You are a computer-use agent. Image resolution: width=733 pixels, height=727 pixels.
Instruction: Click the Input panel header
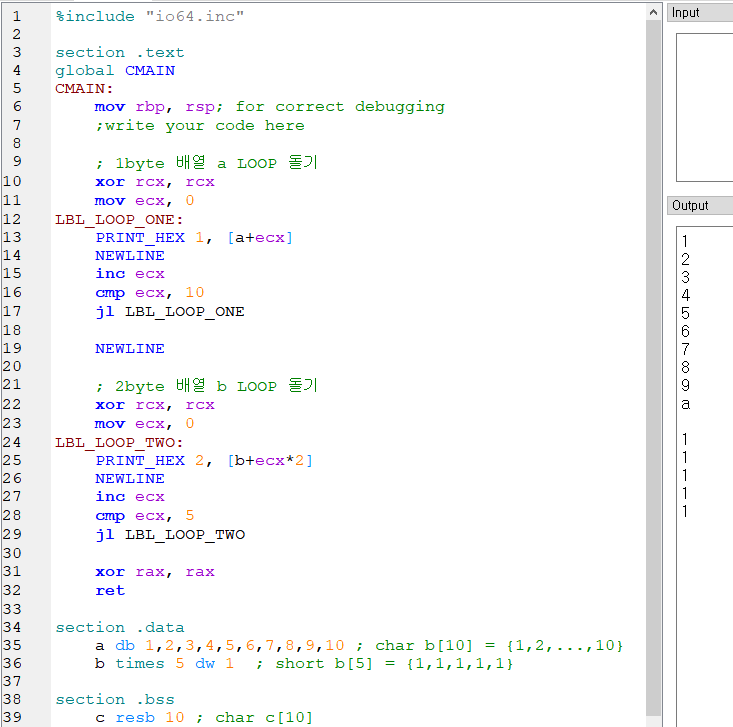700,13
